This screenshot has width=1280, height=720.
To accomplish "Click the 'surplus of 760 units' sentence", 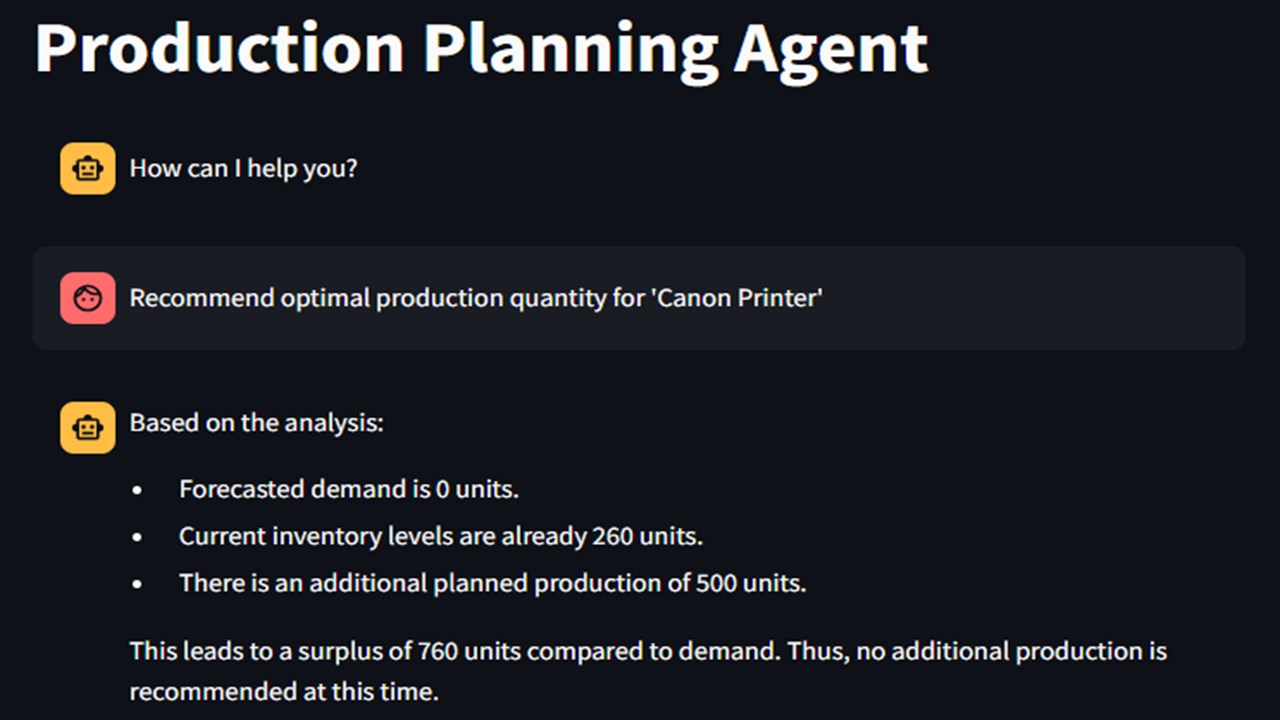I will click(454, 652).
